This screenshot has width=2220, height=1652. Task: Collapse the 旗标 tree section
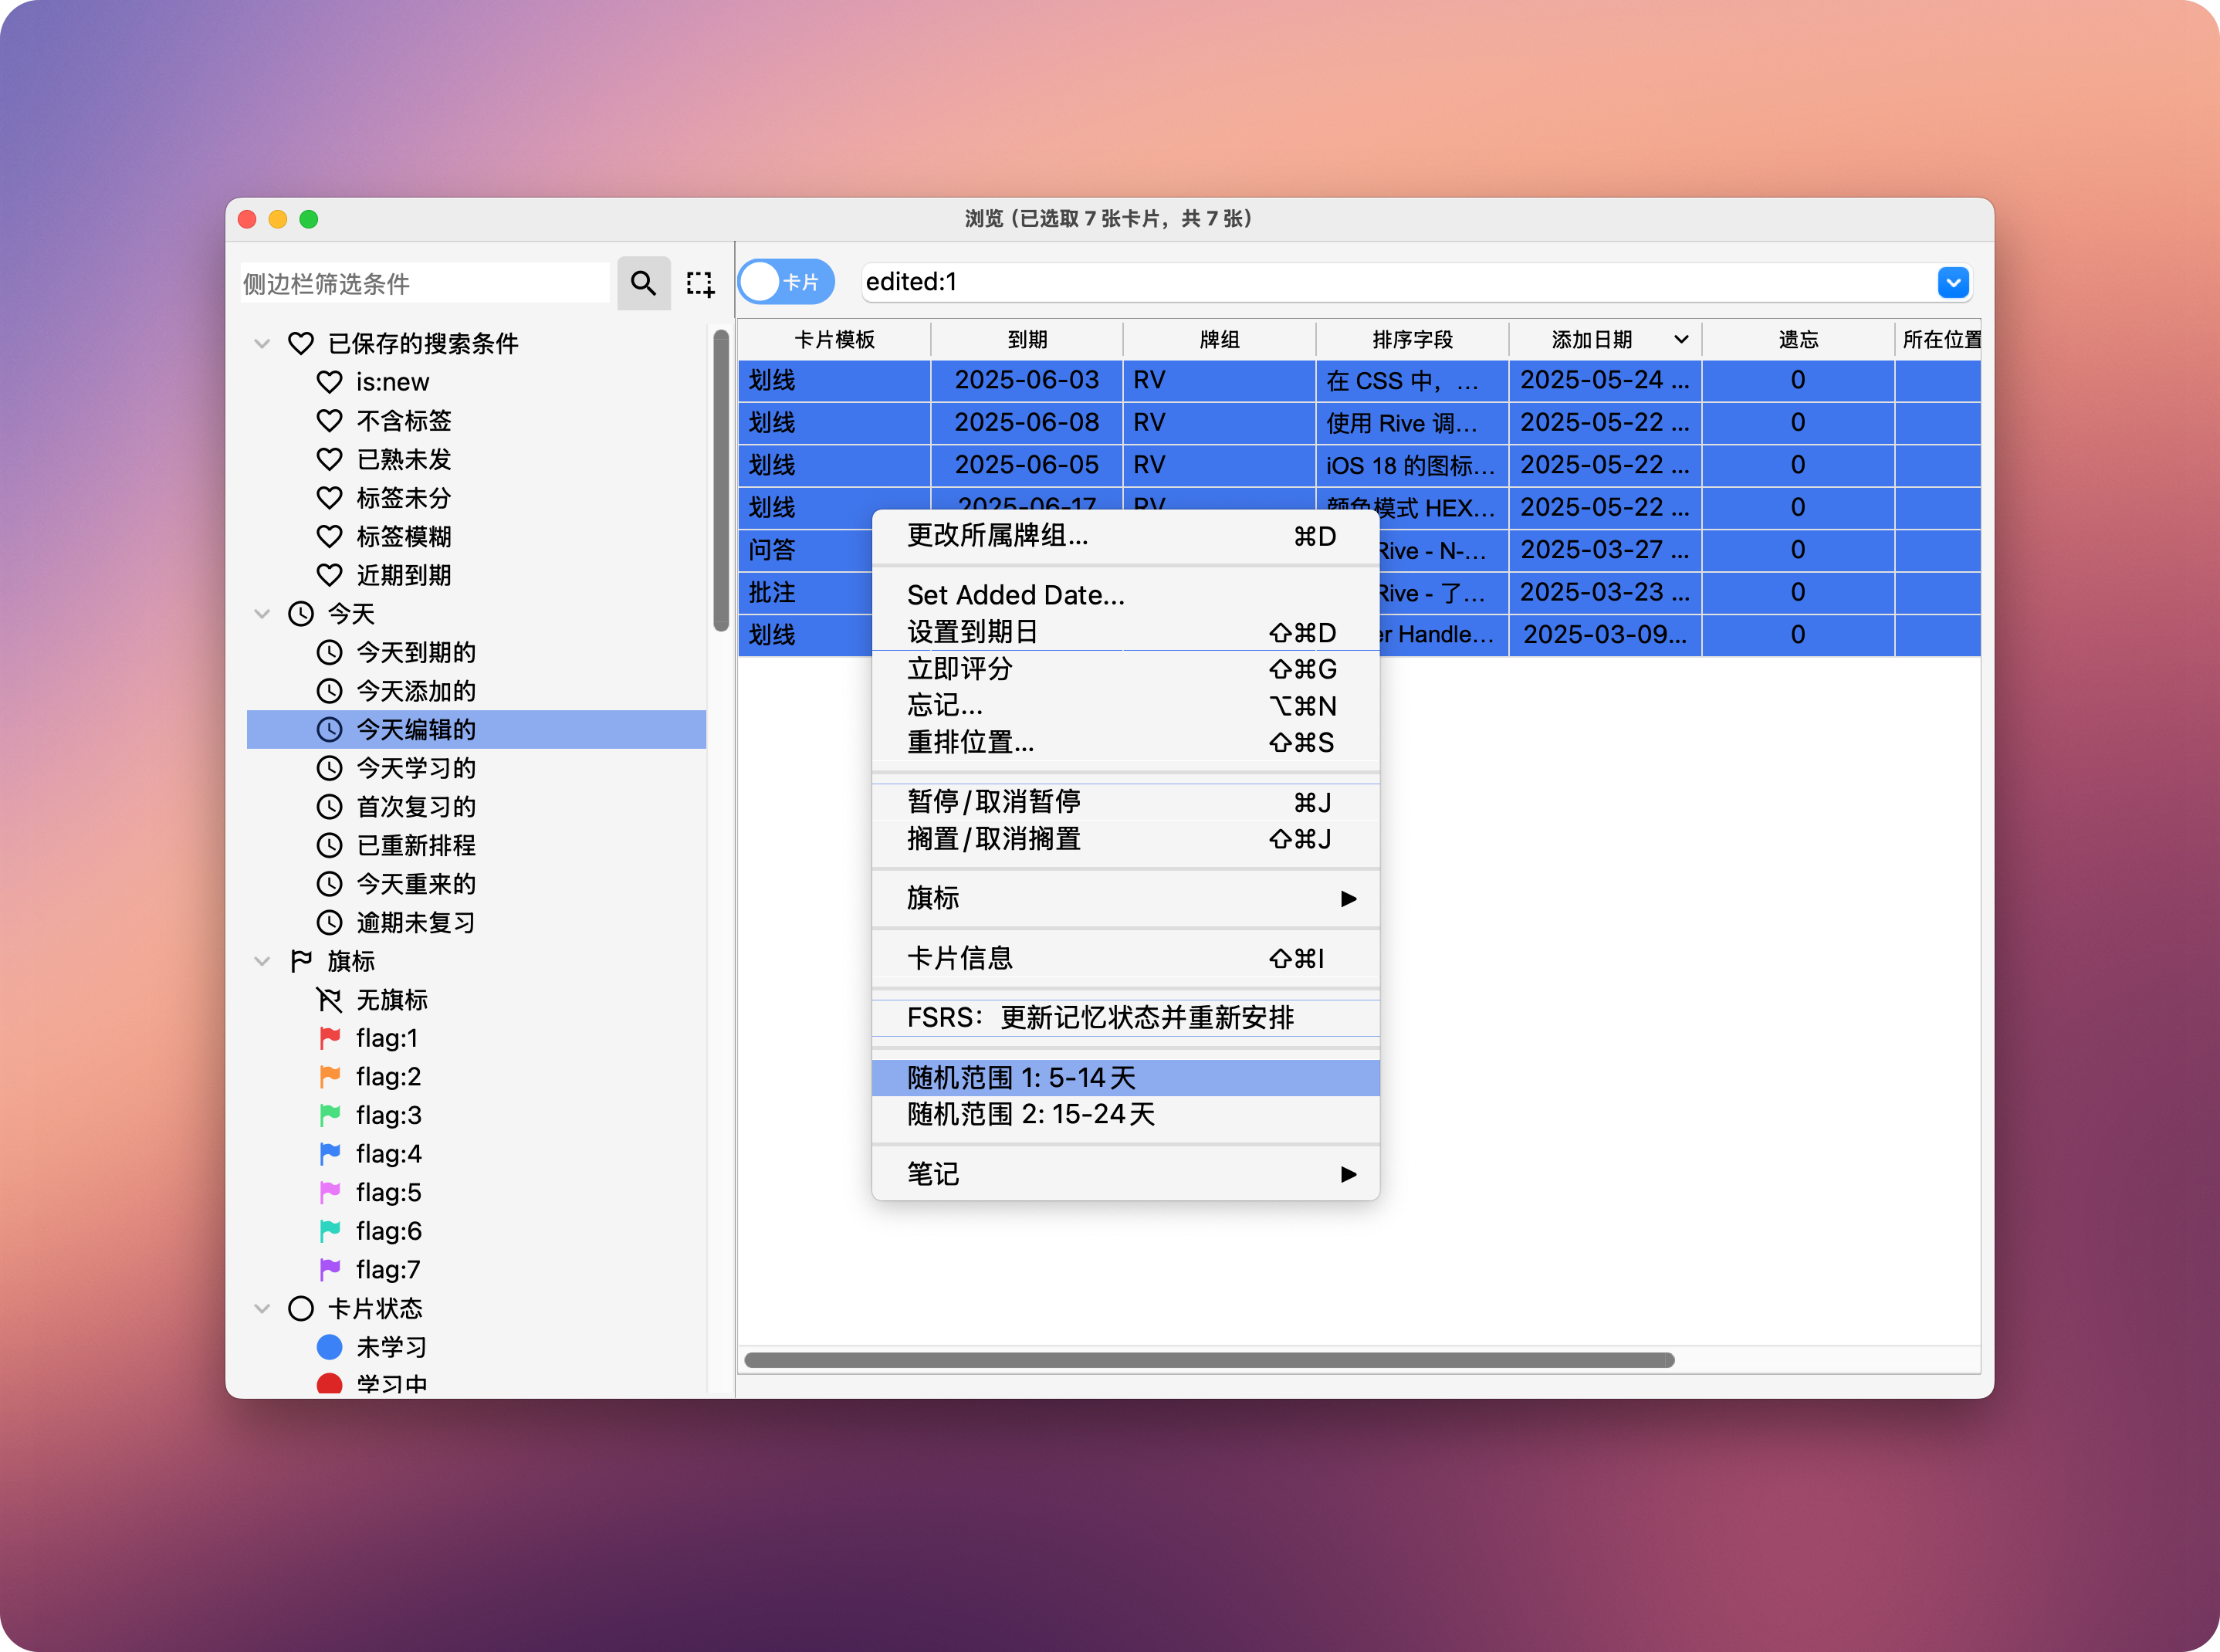pyautogui.click(x=262, y=961)
